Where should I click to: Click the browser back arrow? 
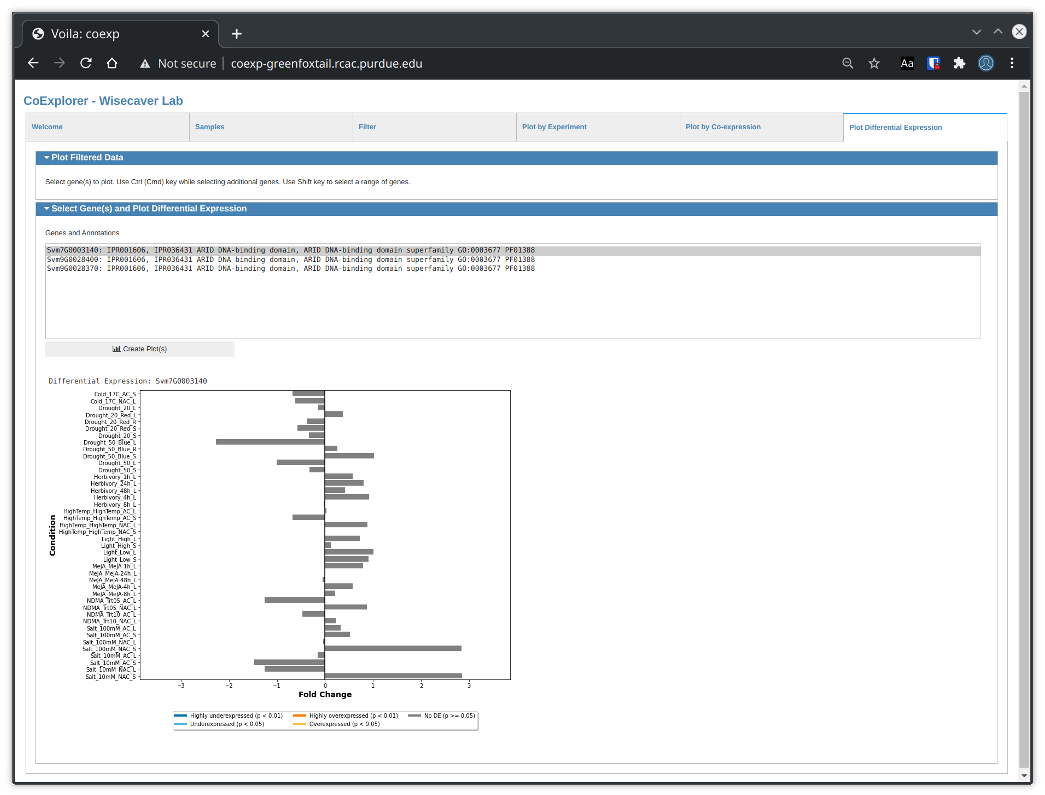33,63
